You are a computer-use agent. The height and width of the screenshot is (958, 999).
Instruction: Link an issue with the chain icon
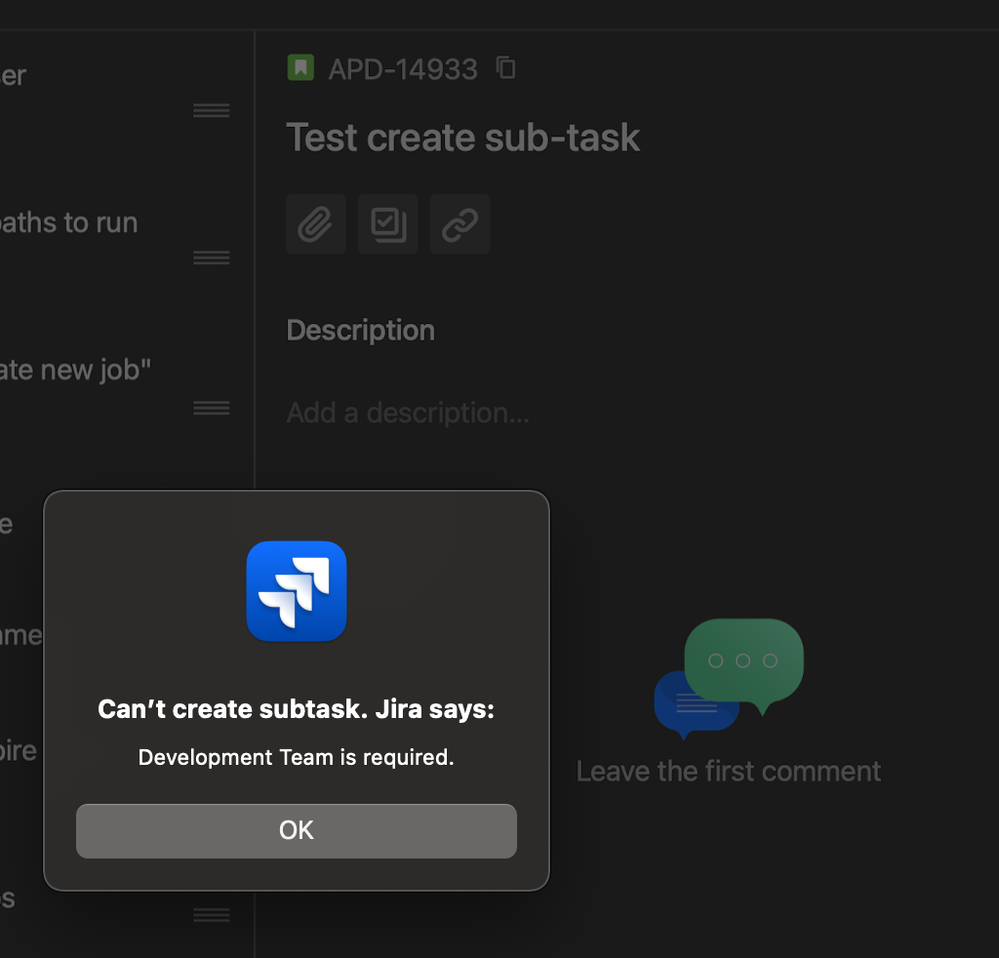point(460,224)
